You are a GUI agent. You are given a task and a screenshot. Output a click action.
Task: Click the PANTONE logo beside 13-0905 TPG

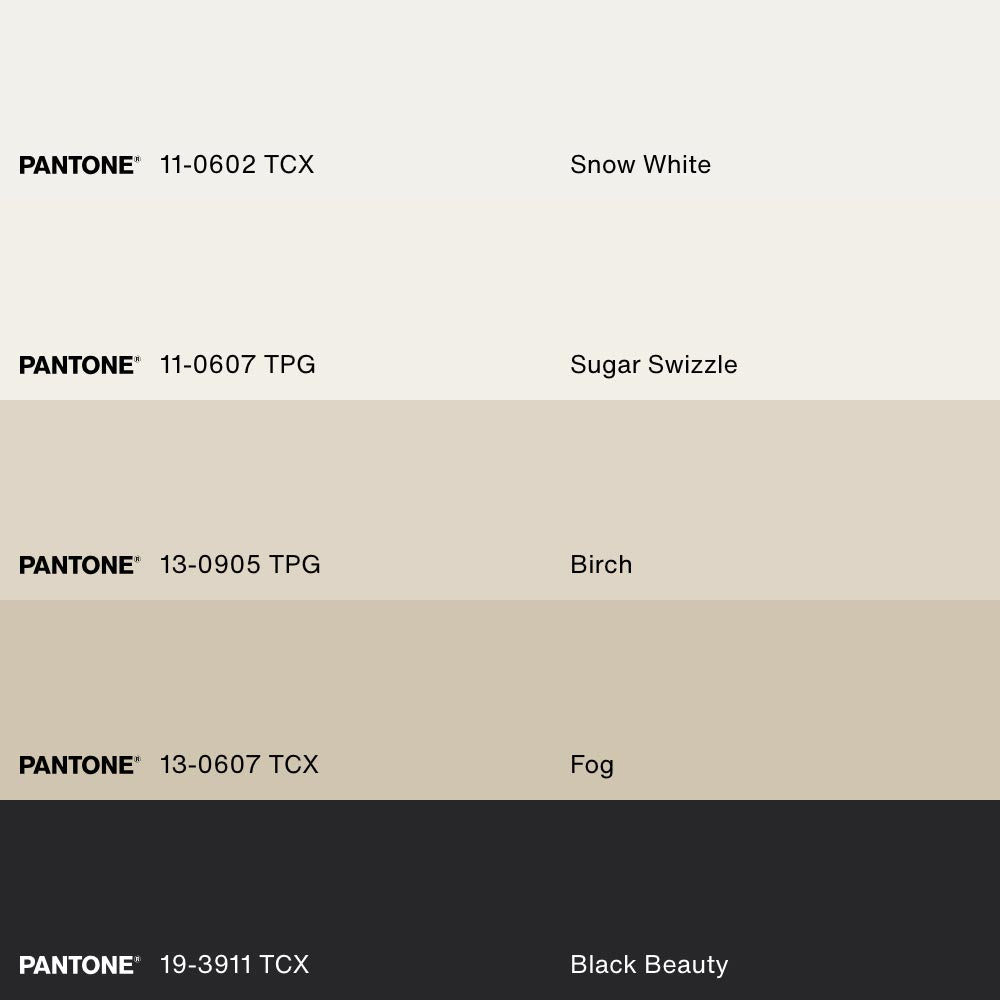[79, 565]
